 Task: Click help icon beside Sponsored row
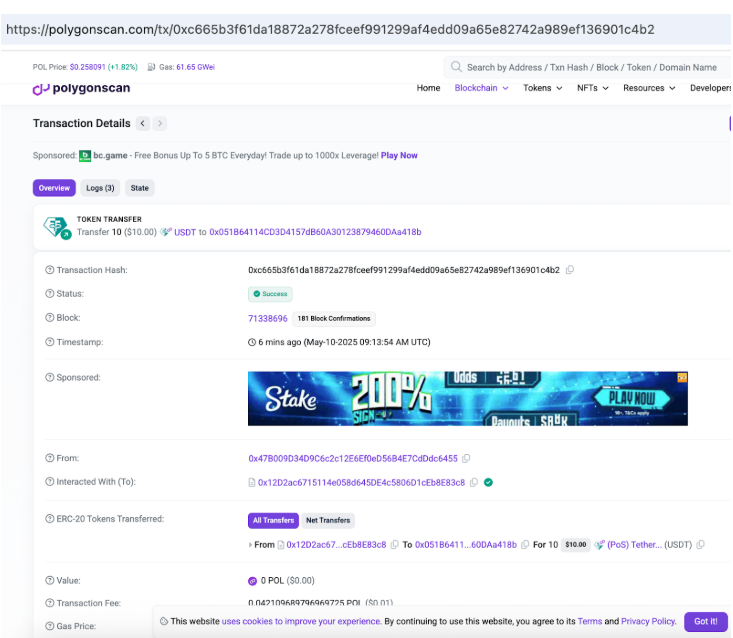pyautogui.click(x=50, y=377)
